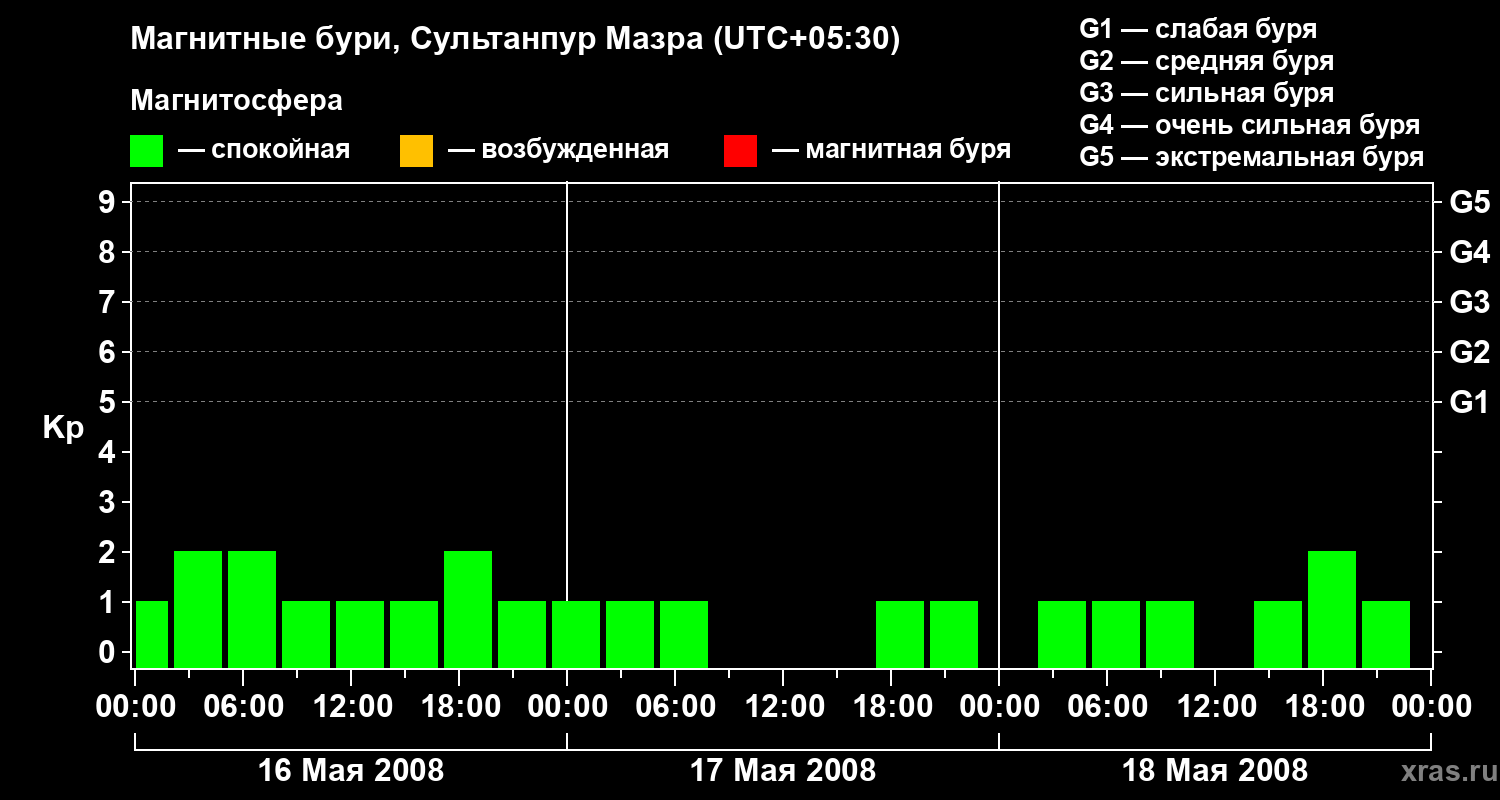This screenshot has width=1500, height=800.
Task: Click the first green bar on 16 May
Action: click(152, 634)
